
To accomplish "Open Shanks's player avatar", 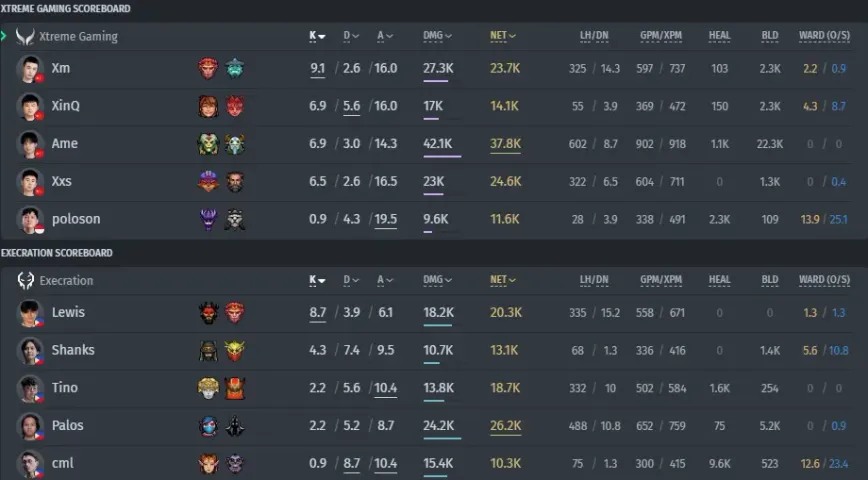I will (x=30, y=350).
